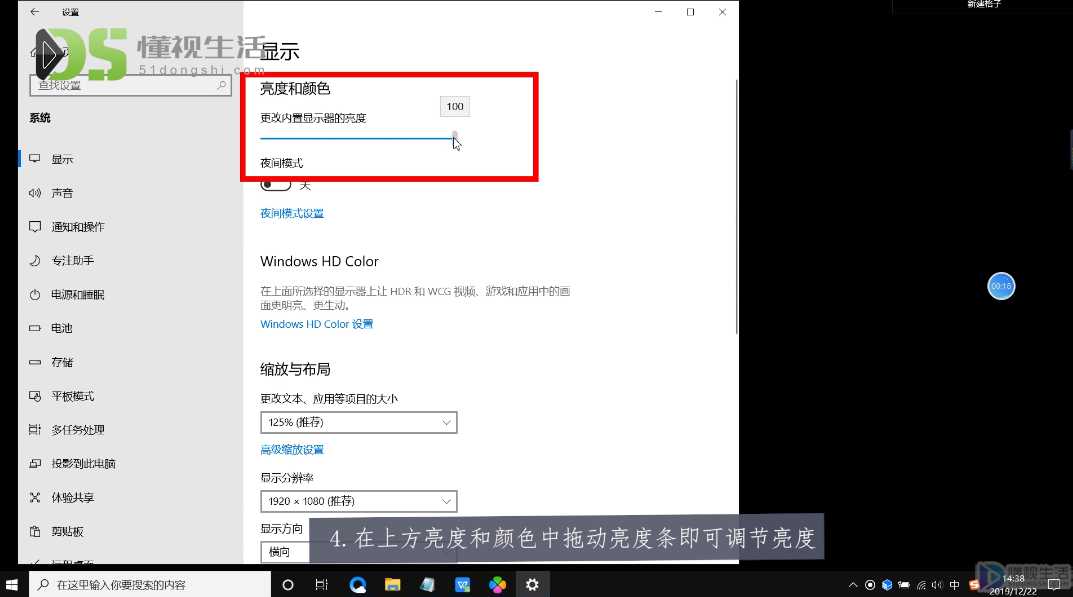Open the 声音 (Sound) settings icon

point(61,192)
